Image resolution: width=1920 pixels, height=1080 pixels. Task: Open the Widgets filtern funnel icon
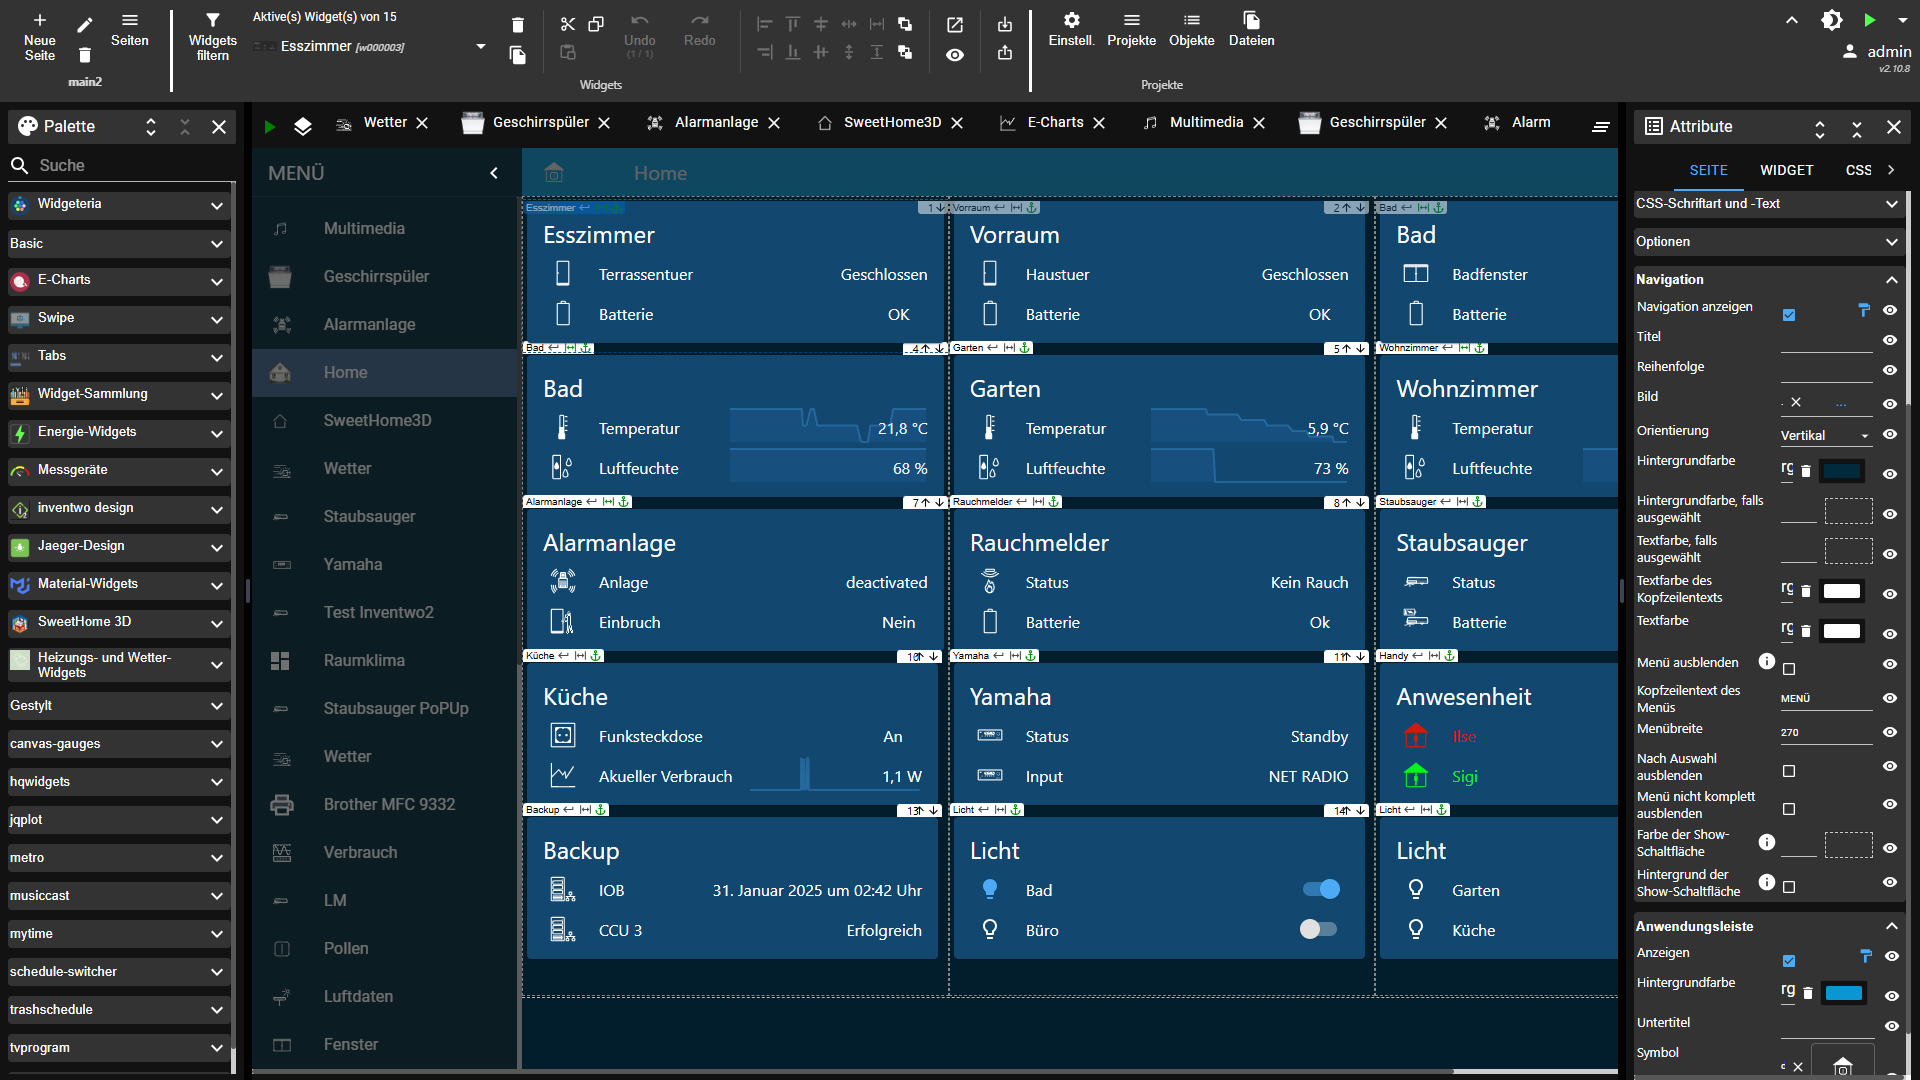[x=212, y=20]
